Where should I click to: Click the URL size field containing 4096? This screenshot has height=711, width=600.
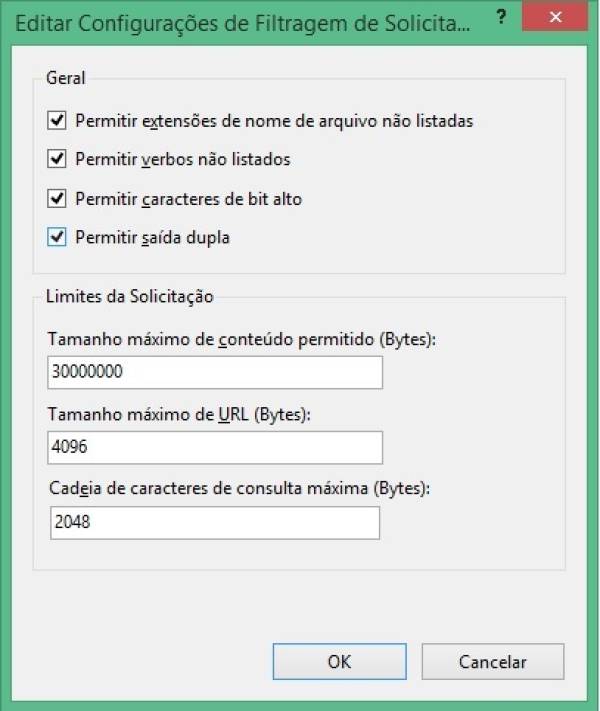[x=215, y=447]
